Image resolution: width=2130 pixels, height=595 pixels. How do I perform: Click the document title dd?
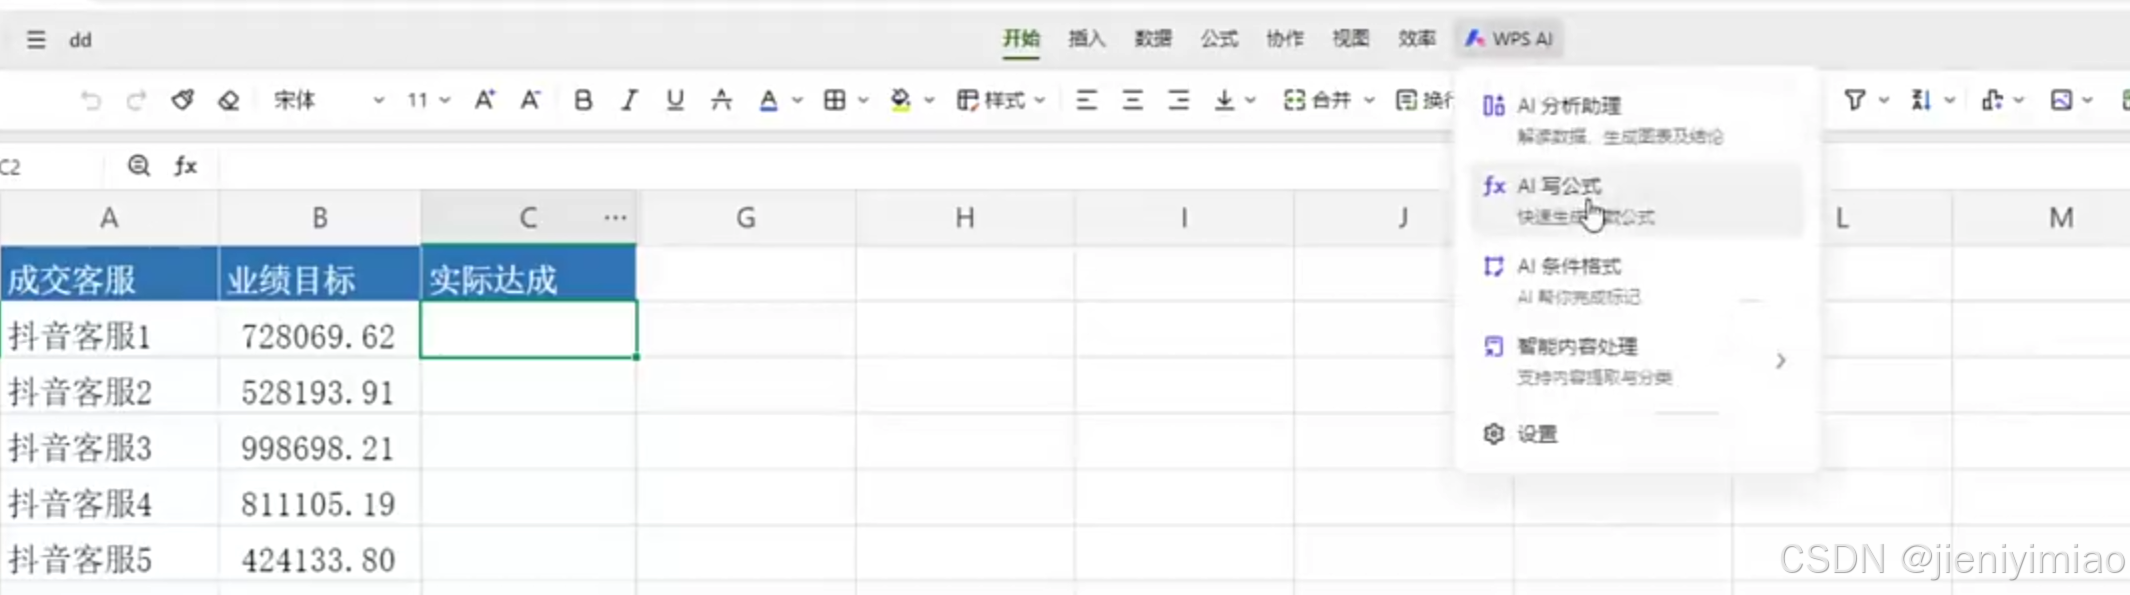pos(80,40)
